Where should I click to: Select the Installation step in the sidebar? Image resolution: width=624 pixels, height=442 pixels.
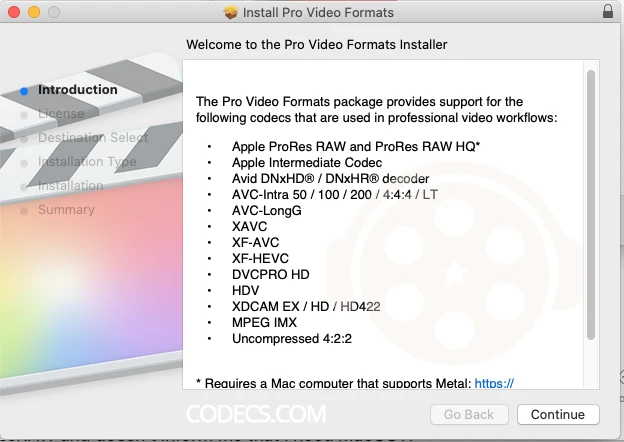pos(70,186)
